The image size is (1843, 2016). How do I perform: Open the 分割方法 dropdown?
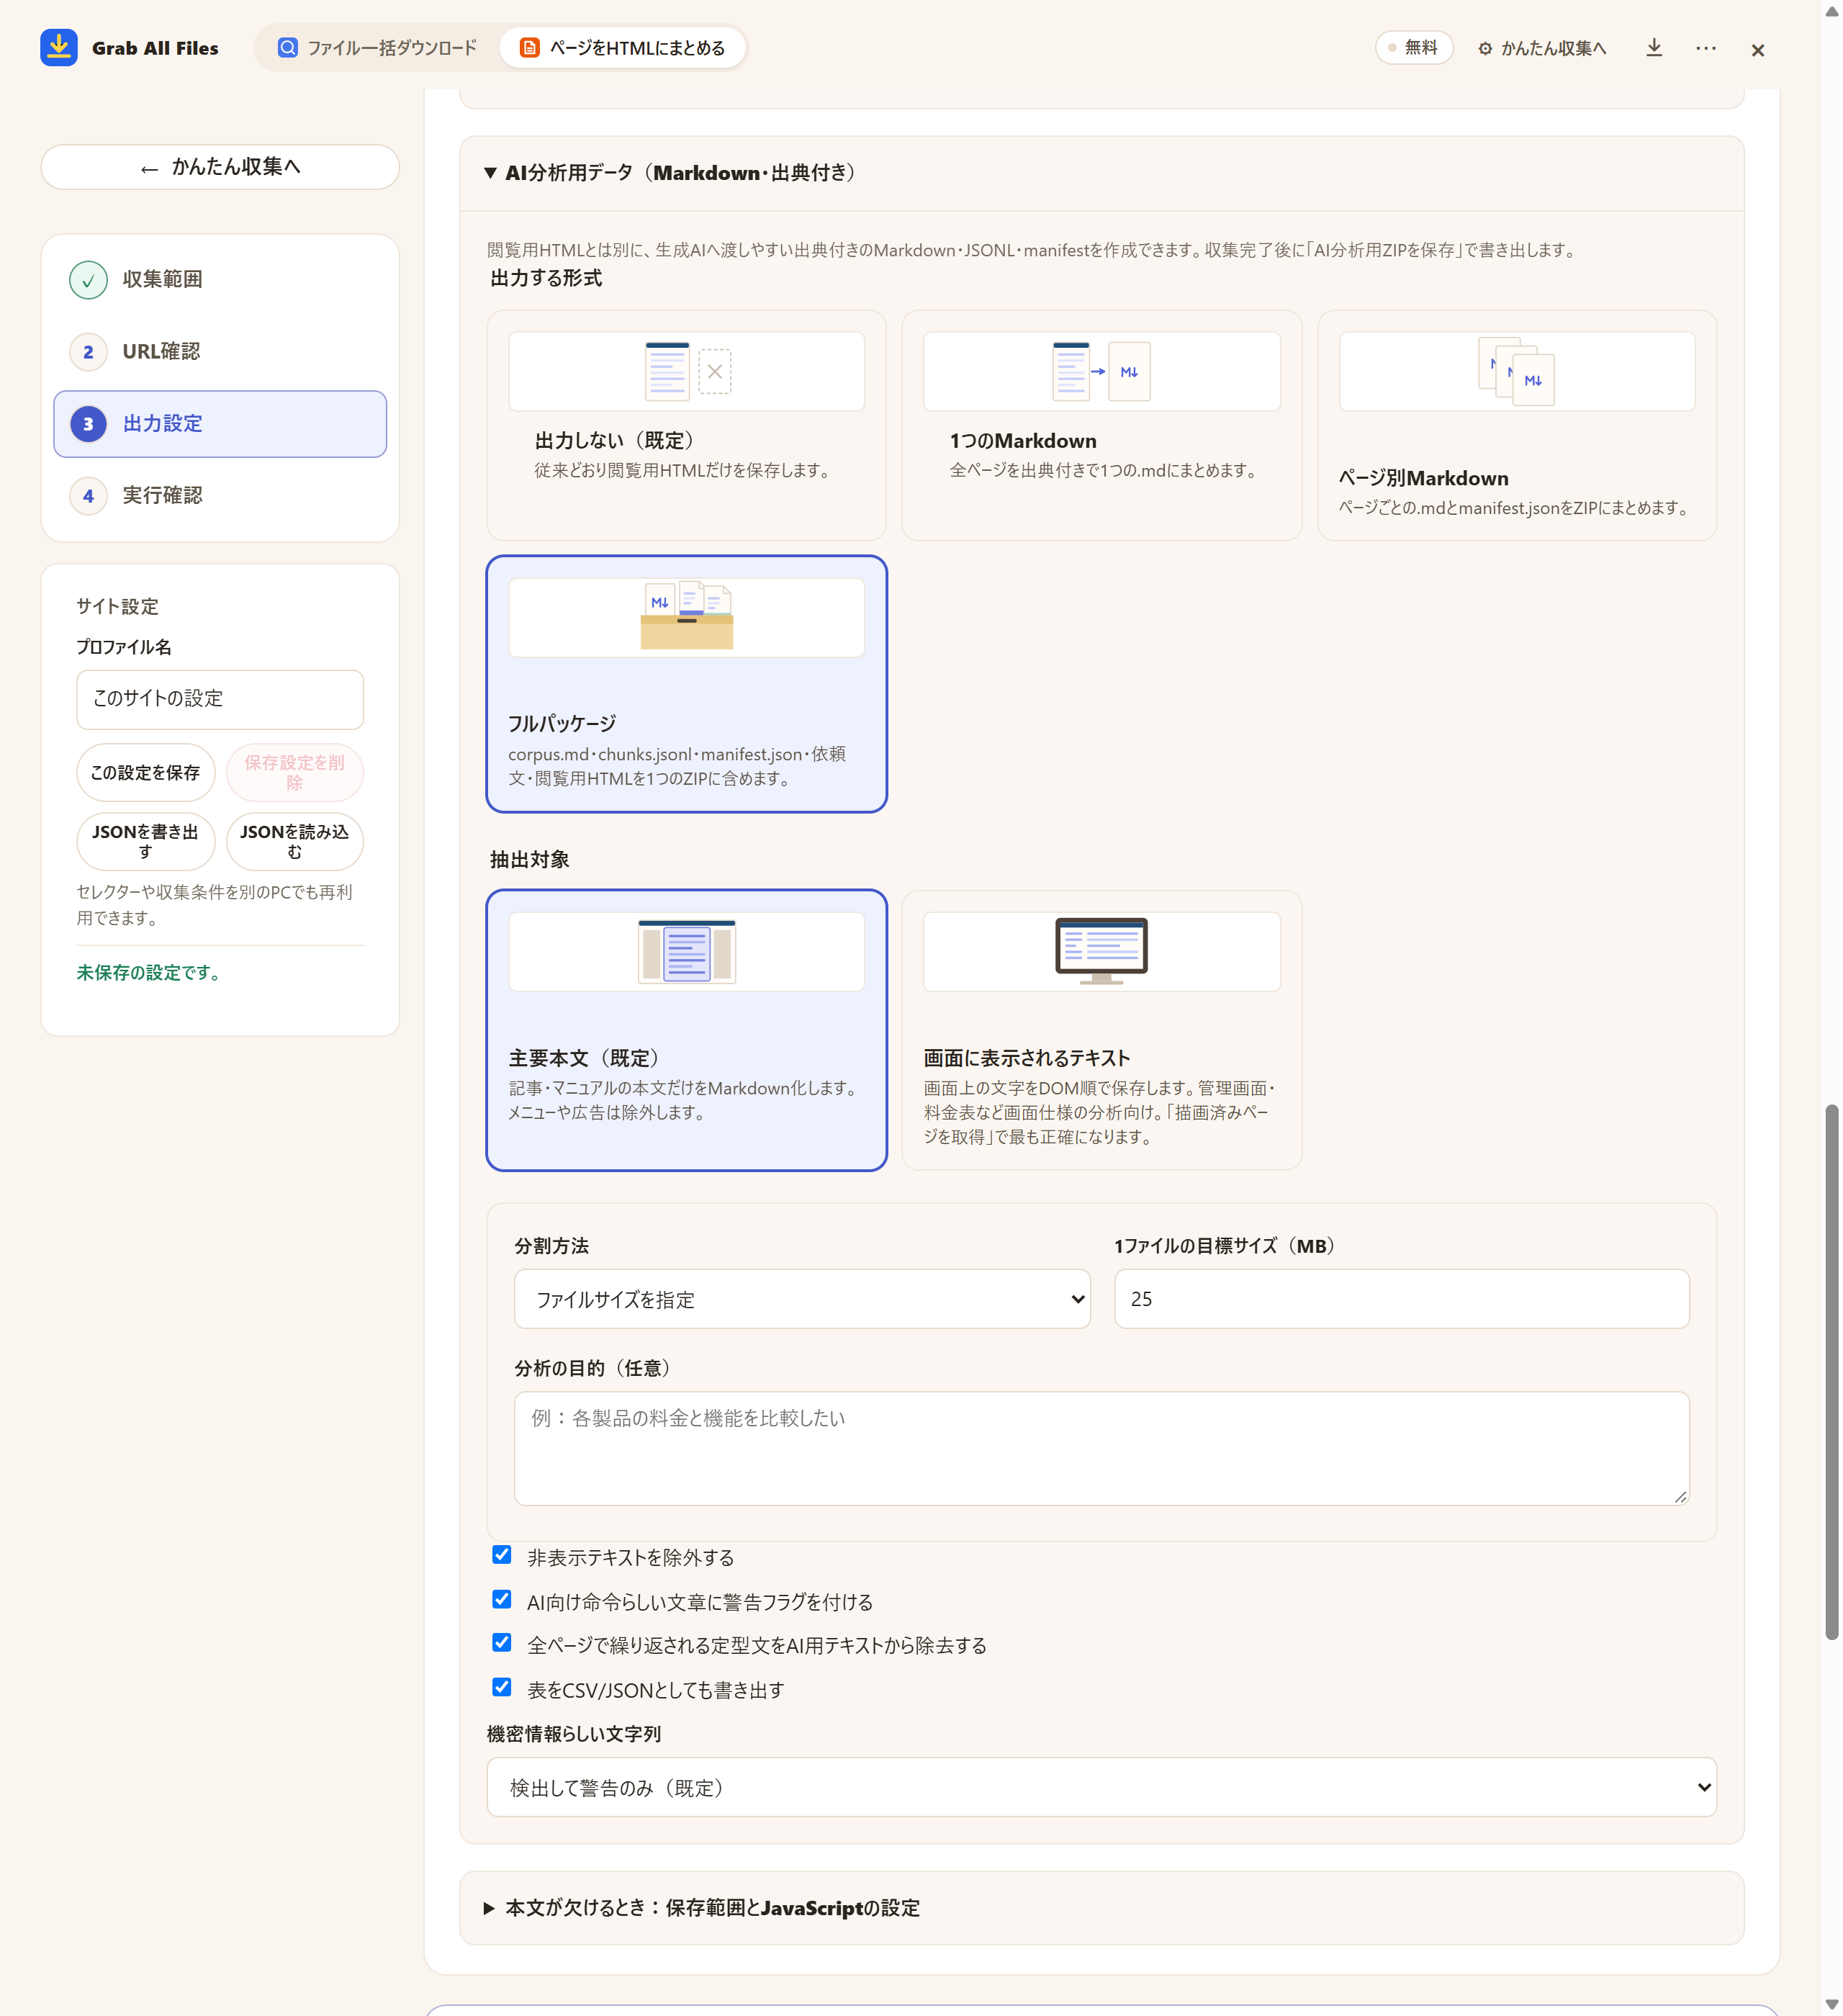[x=802, y=1299]
